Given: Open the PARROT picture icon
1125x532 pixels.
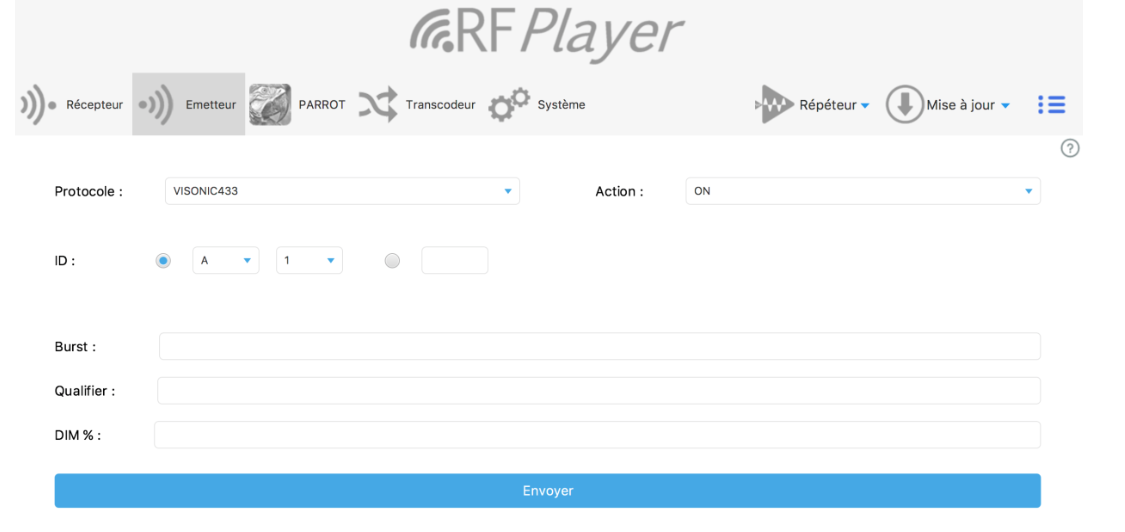Looking at the screenshot, I should (x=270, y=105).
